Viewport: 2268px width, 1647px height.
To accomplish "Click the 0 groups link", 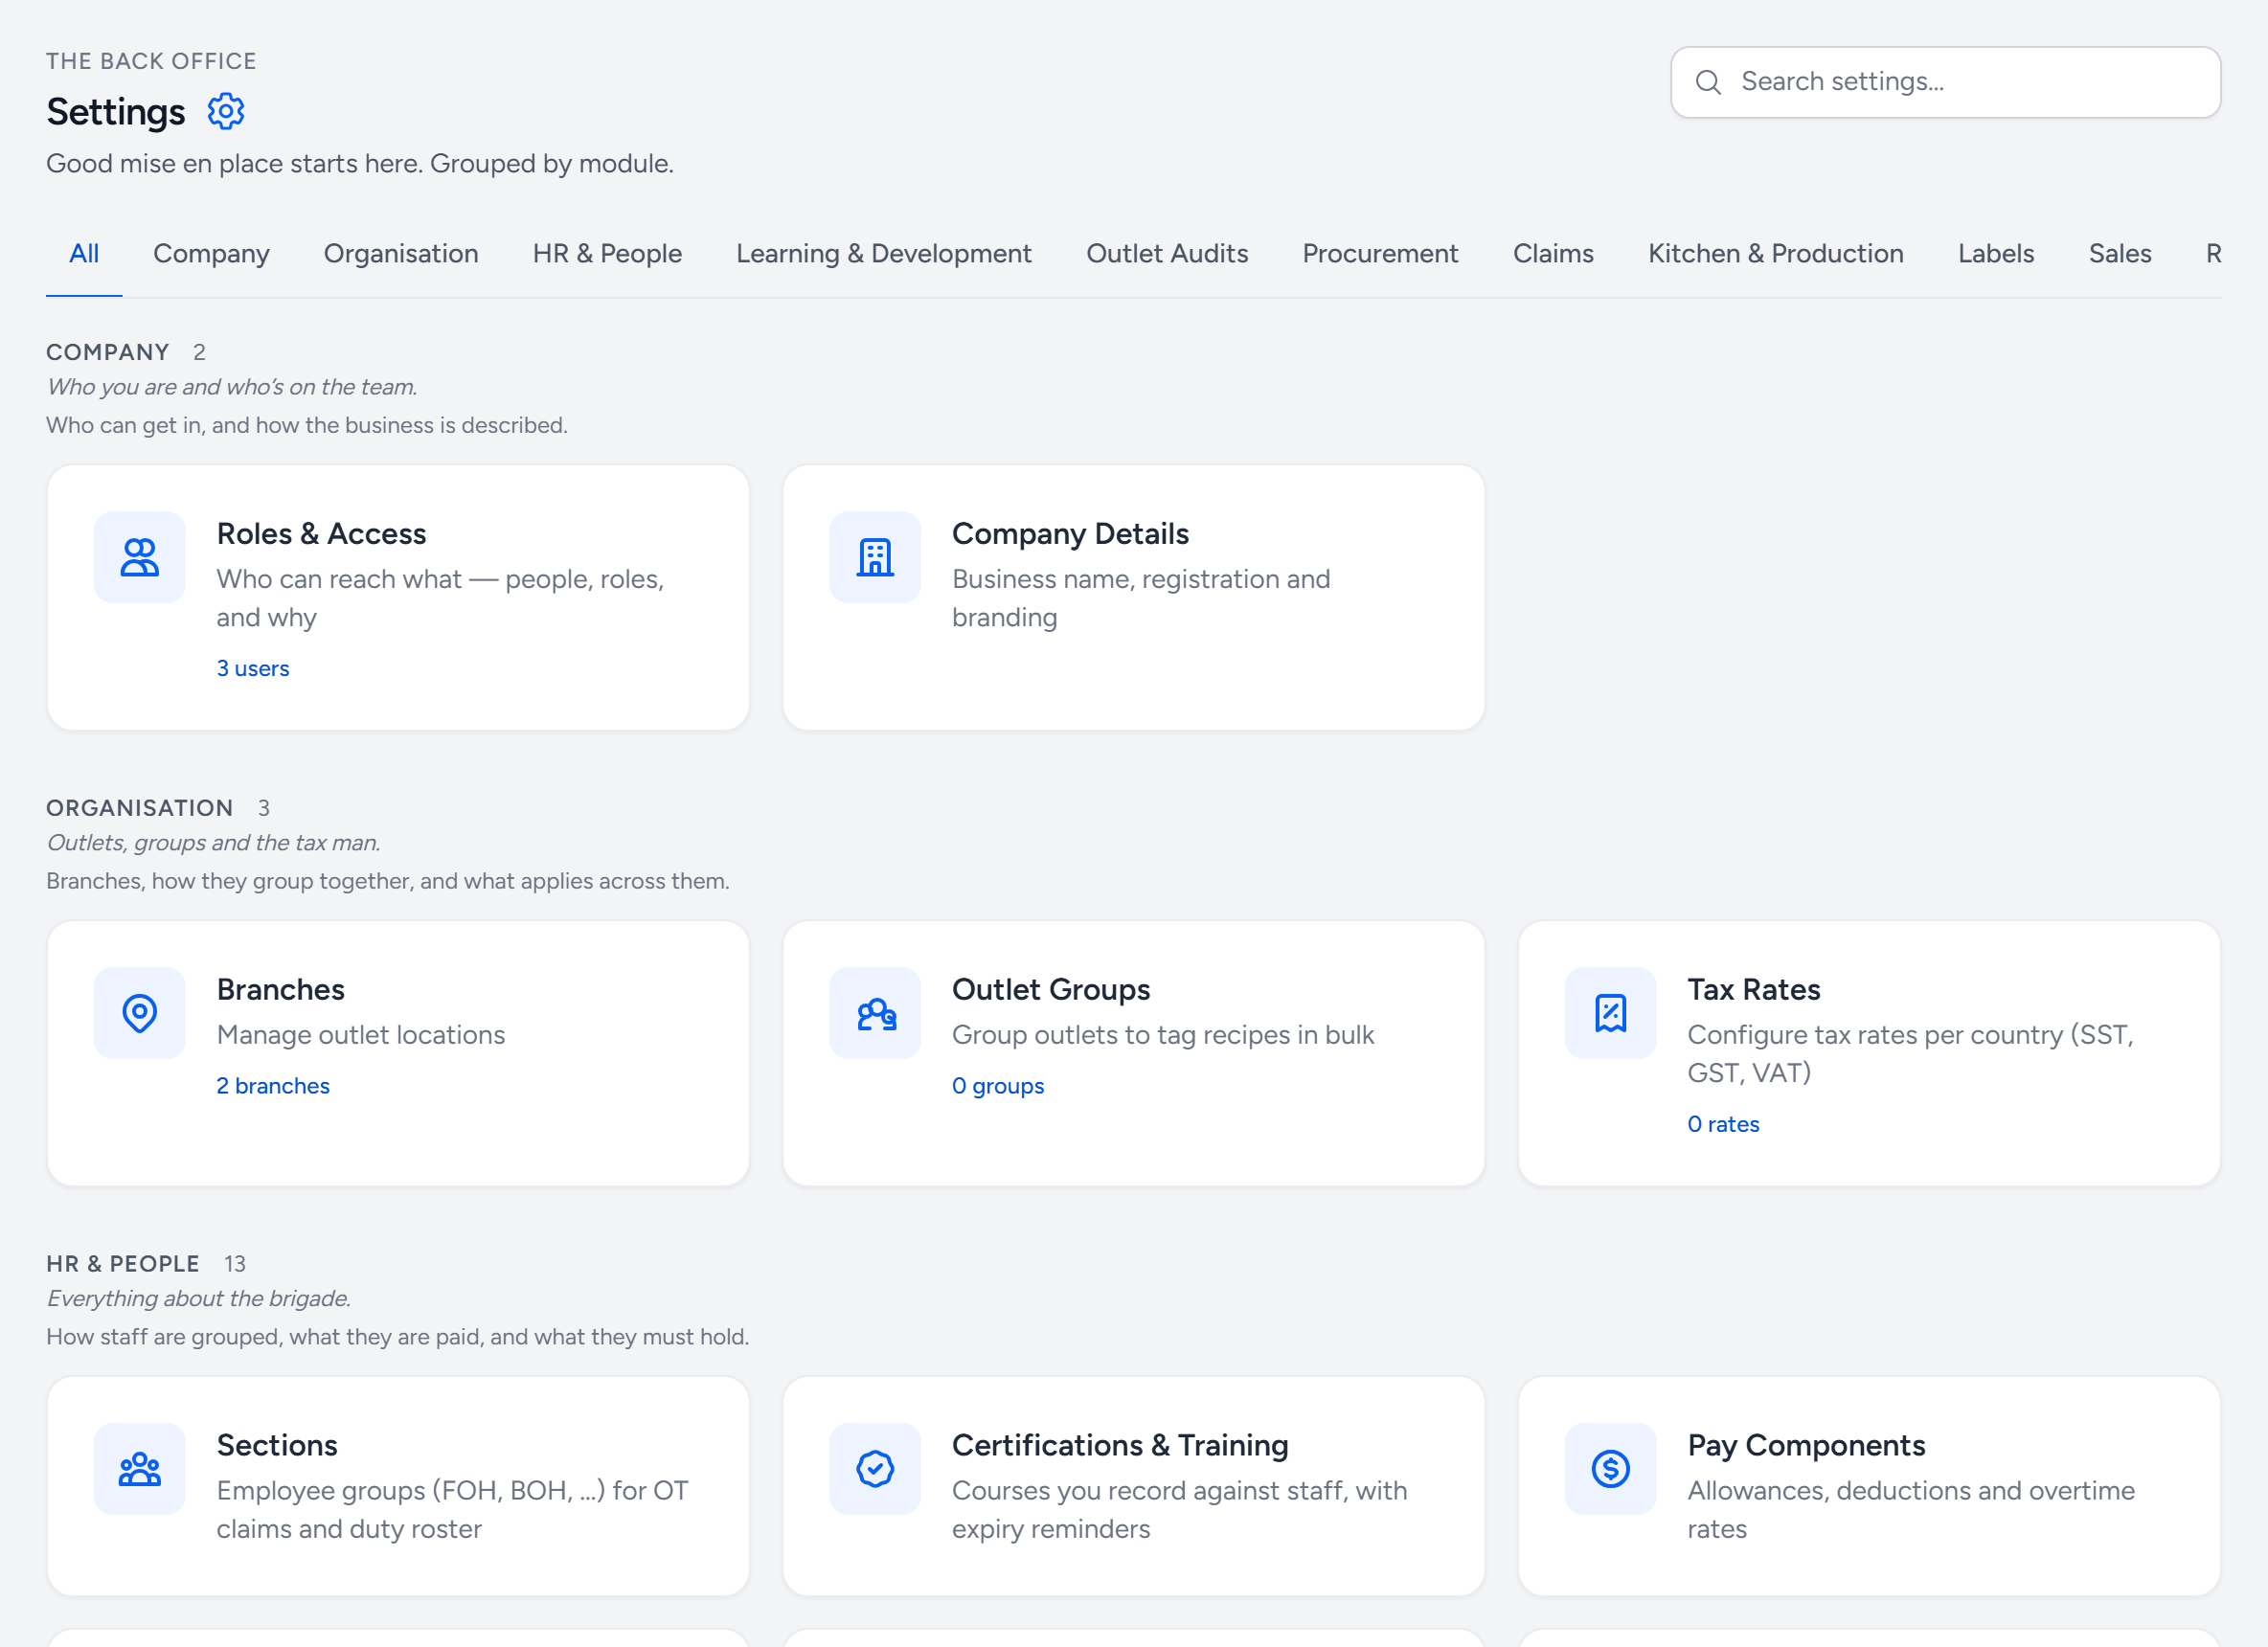I will point(998,1086).
